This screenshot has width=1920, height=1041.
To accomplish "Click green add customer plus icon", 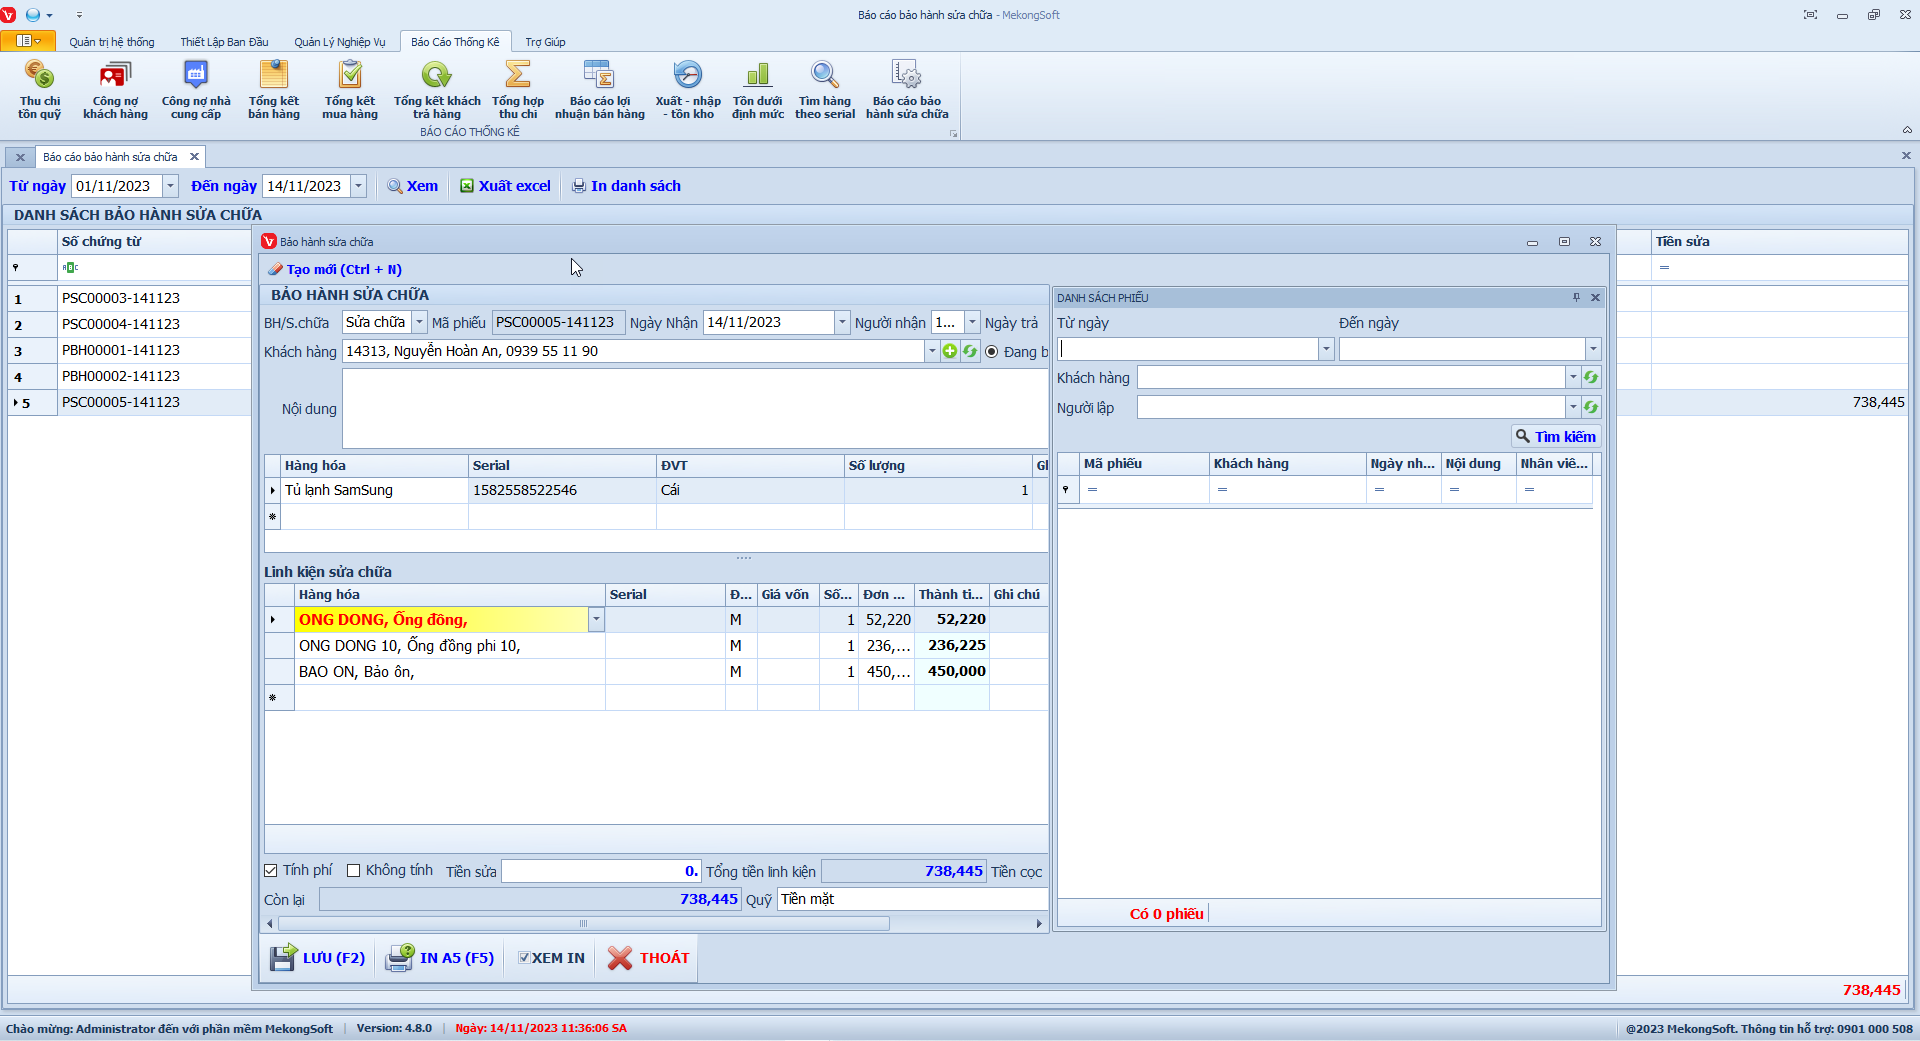I will click(x=950, y=351).
